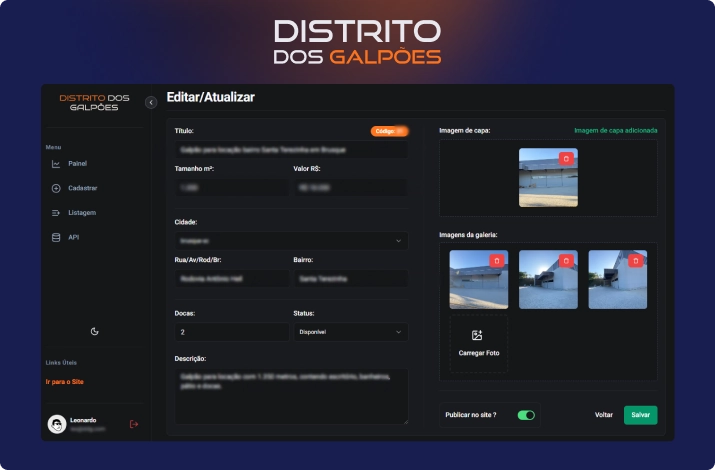Image resolution: width=715 pixels, height=470 pixels.
Task: Click the Título input field
Action: 291,150
